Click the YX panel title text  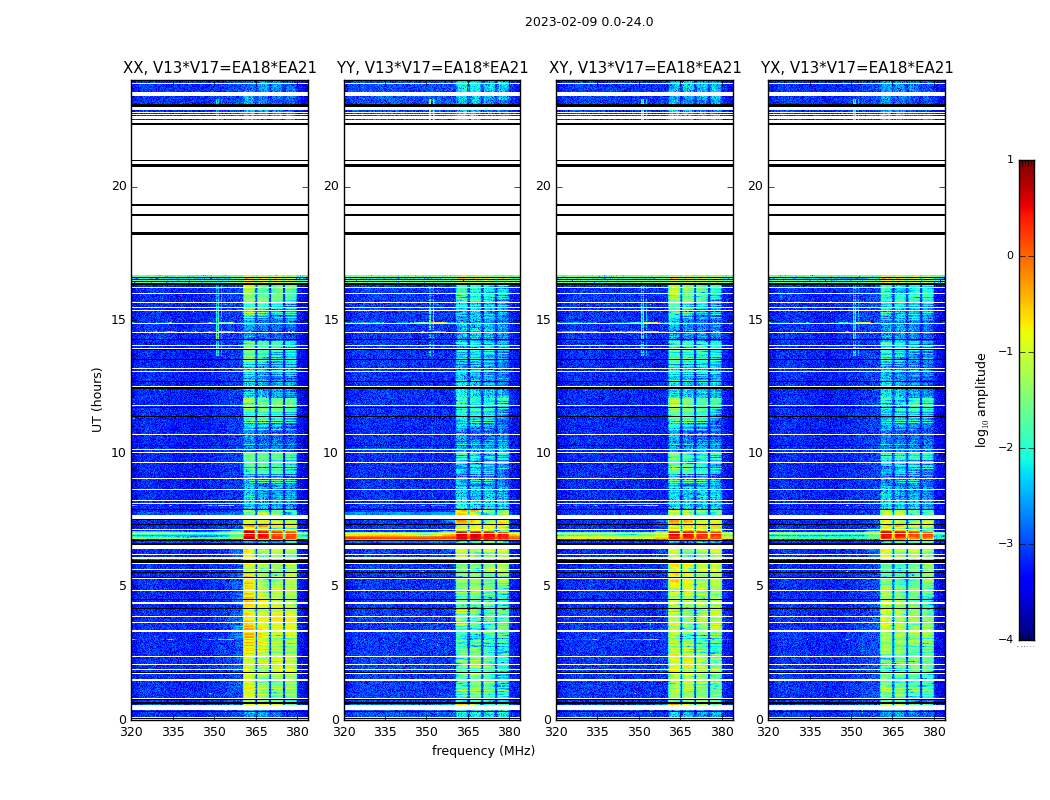[x=857, y=68]
